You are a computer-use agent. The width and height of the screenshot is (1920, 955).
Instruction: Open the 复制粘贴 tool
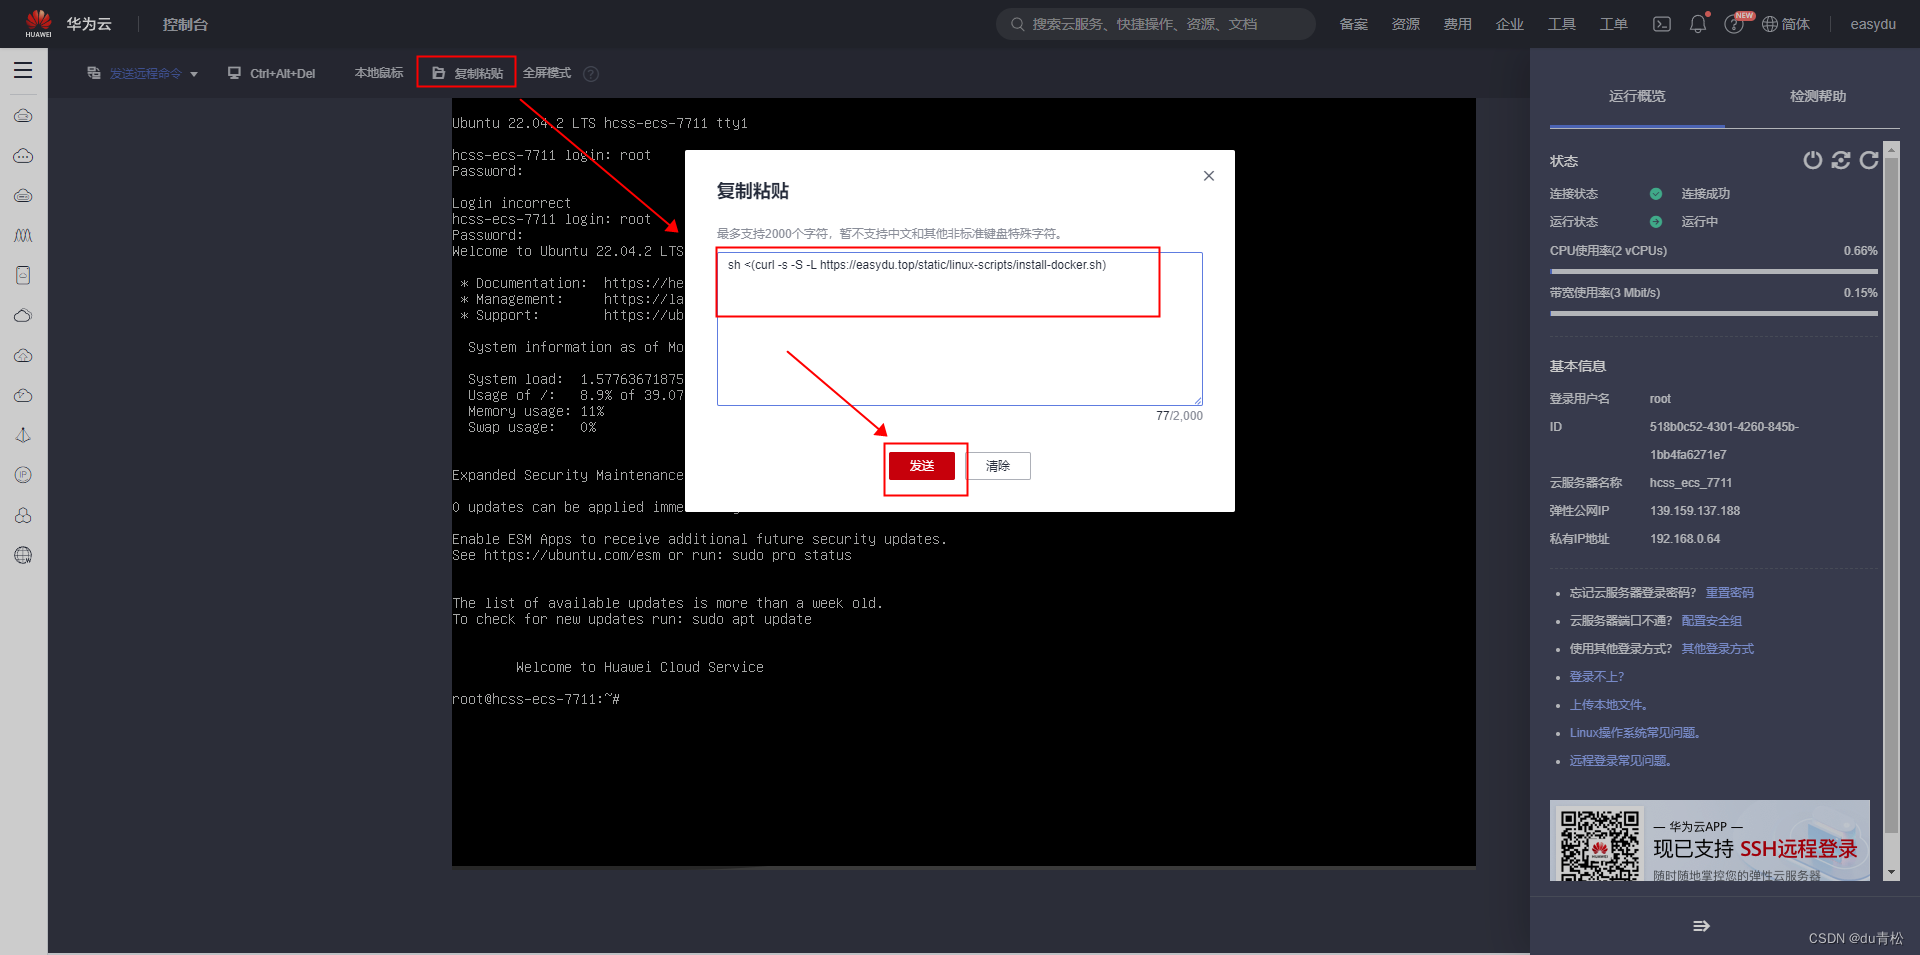[x=467, y=73]
